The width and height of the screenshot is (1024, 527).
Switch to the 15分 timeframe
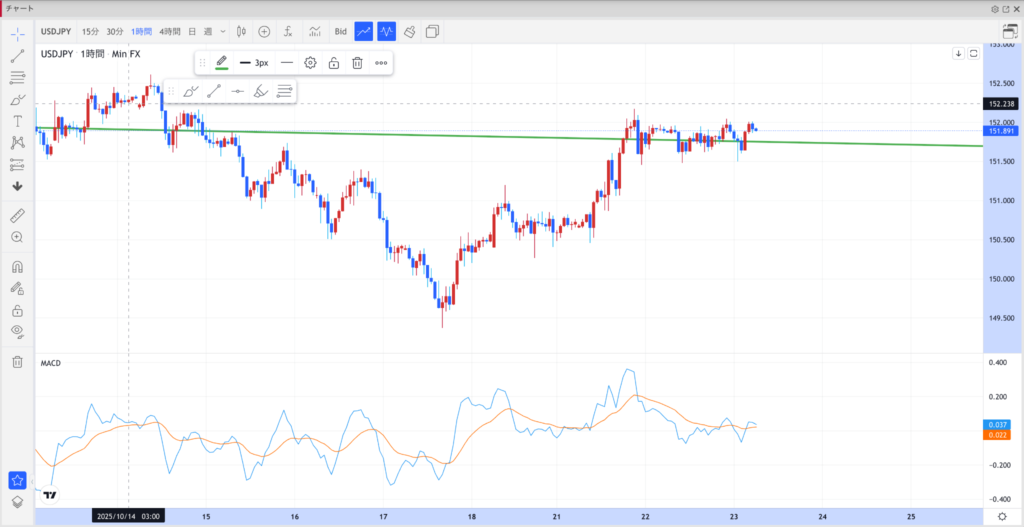(90, 32)
